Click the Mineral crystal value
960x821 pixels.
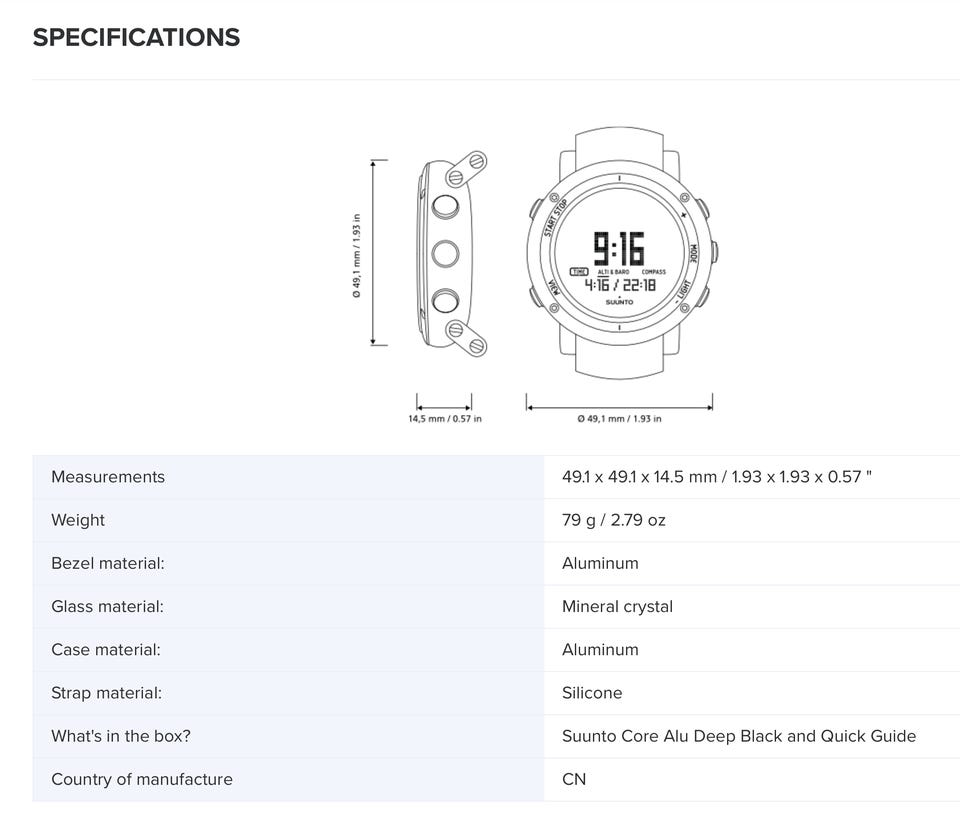pos(617,607)
